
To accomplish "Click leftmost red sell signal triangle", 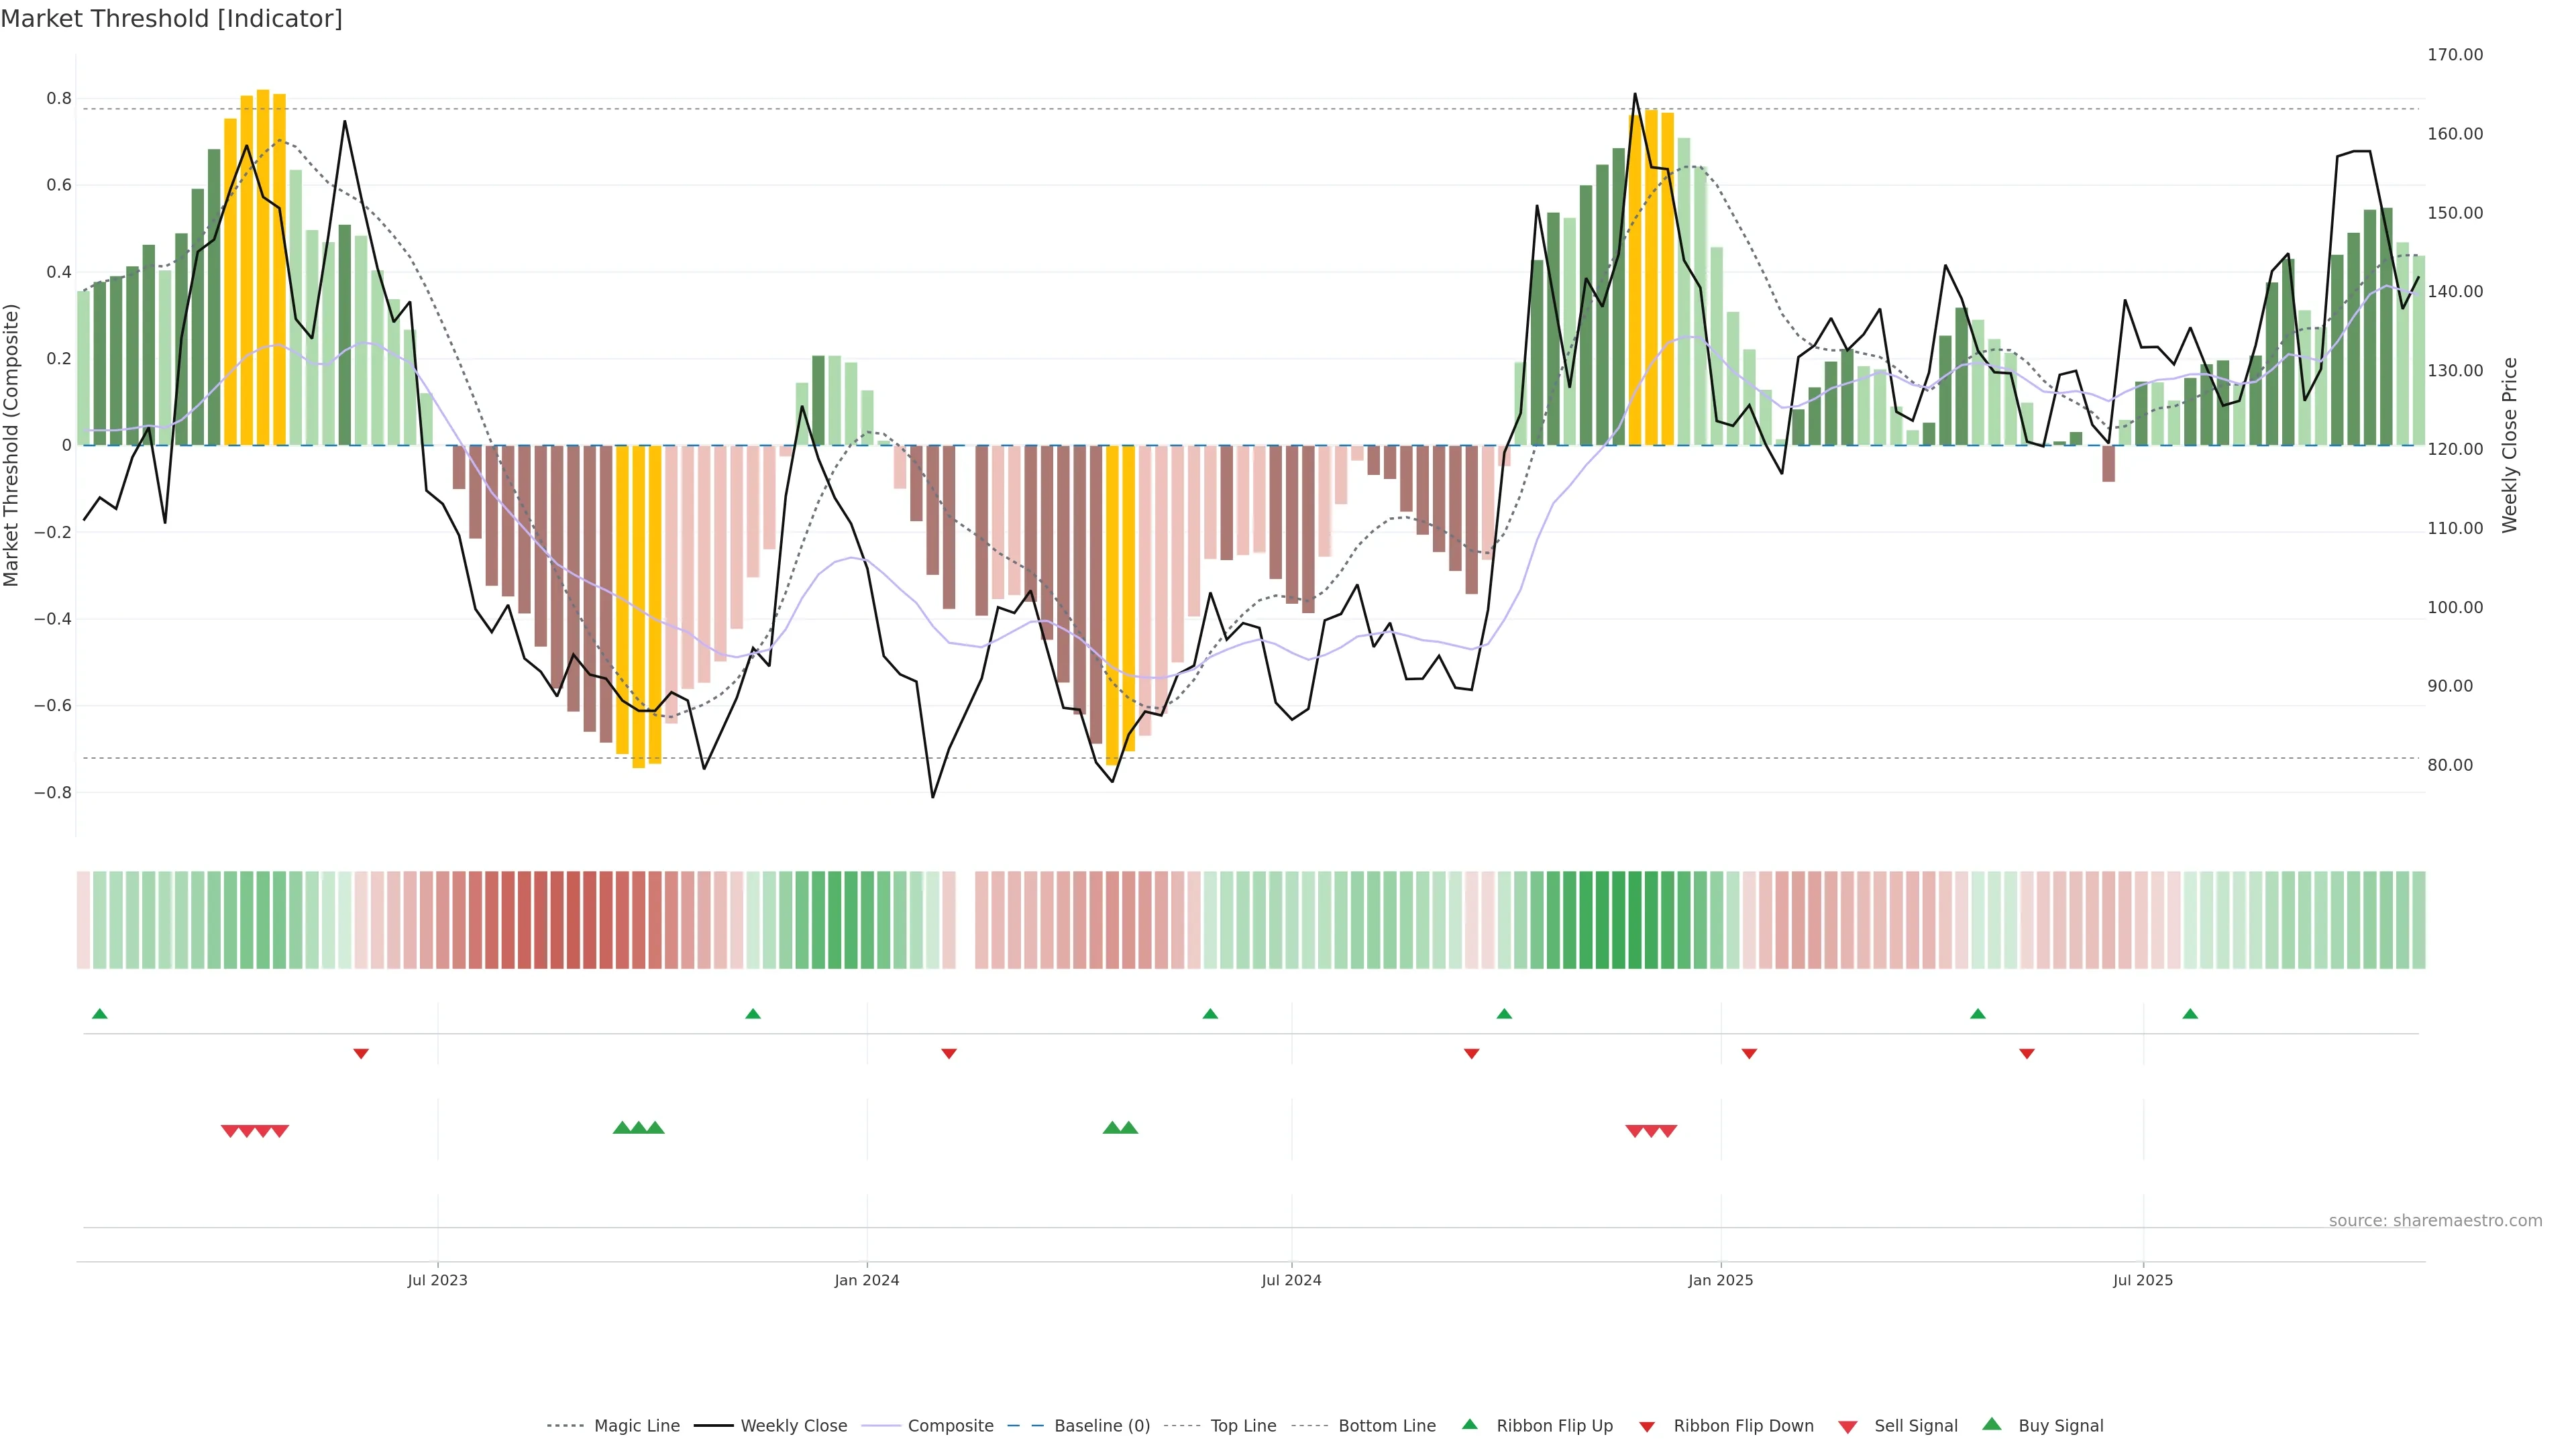I will pos(229,1131).
